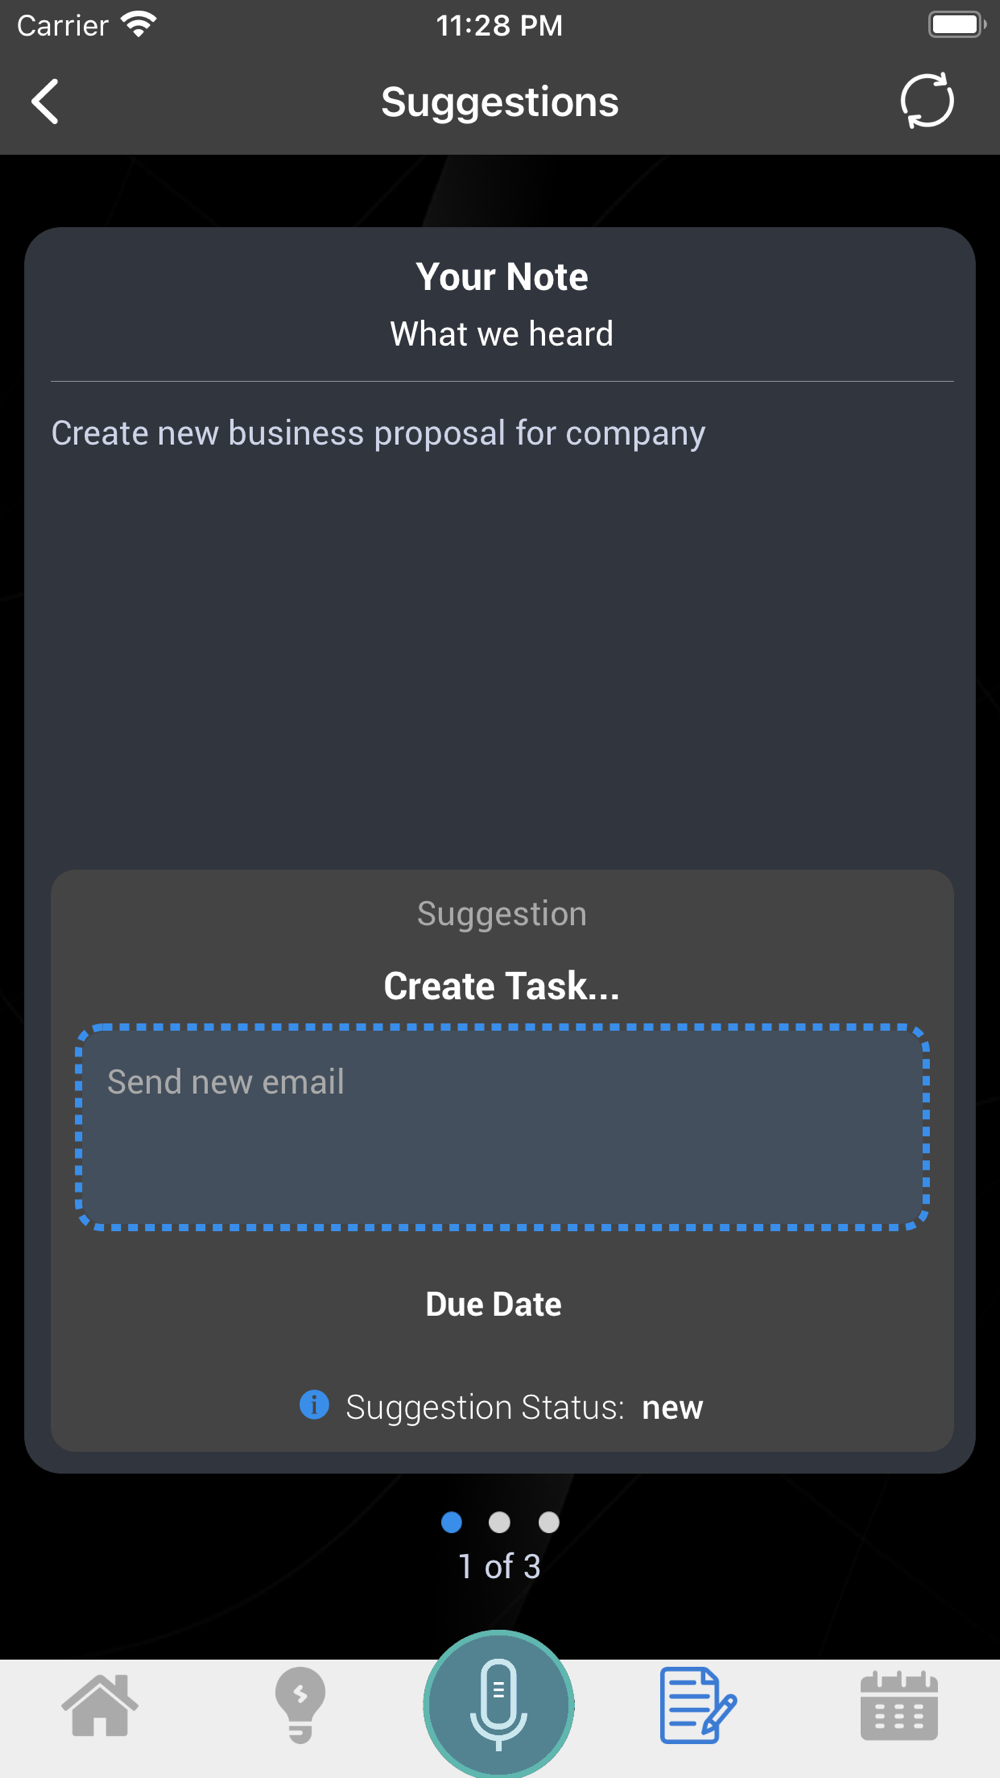Edit the 'Send new email' task field
Screen dimensions: 1000x1778
coord(502,1127)
